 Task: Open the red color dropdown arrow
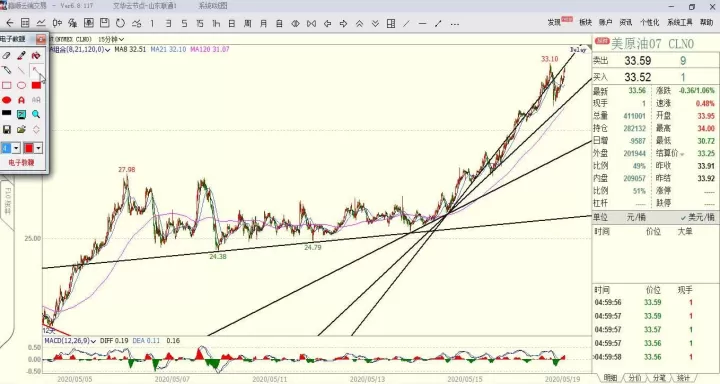pos(38,148)
